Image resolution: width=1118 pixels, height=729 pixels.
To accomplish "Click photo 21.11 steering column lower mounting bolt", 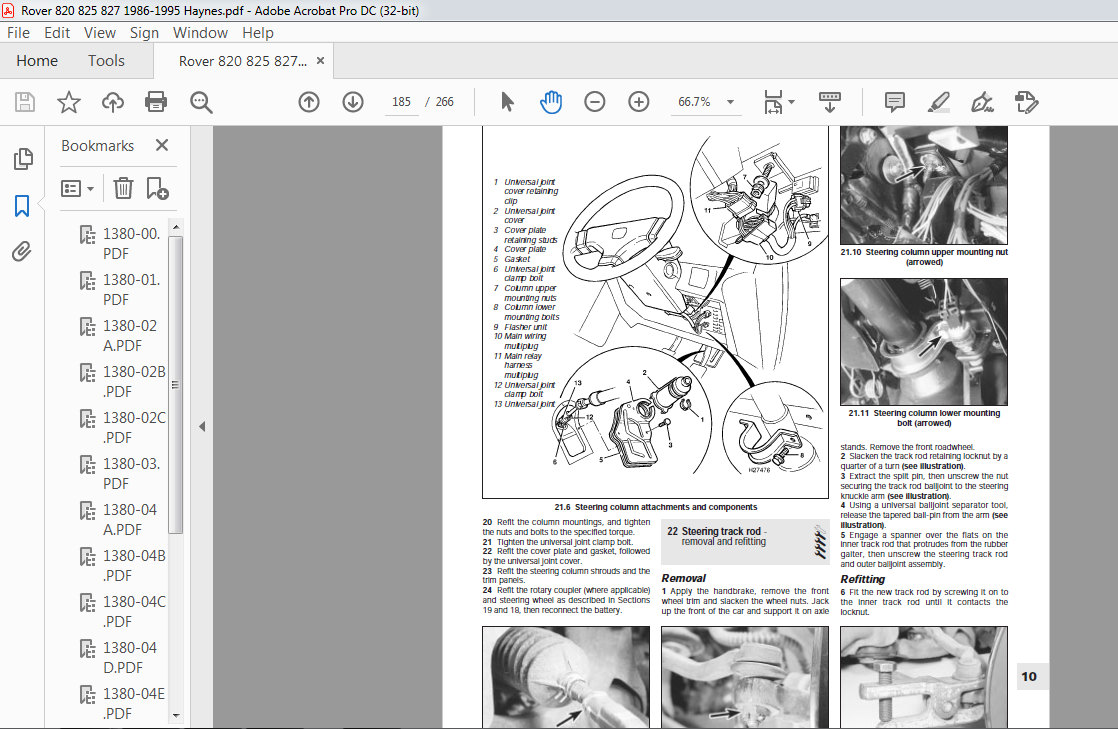I will click(923, 342).
